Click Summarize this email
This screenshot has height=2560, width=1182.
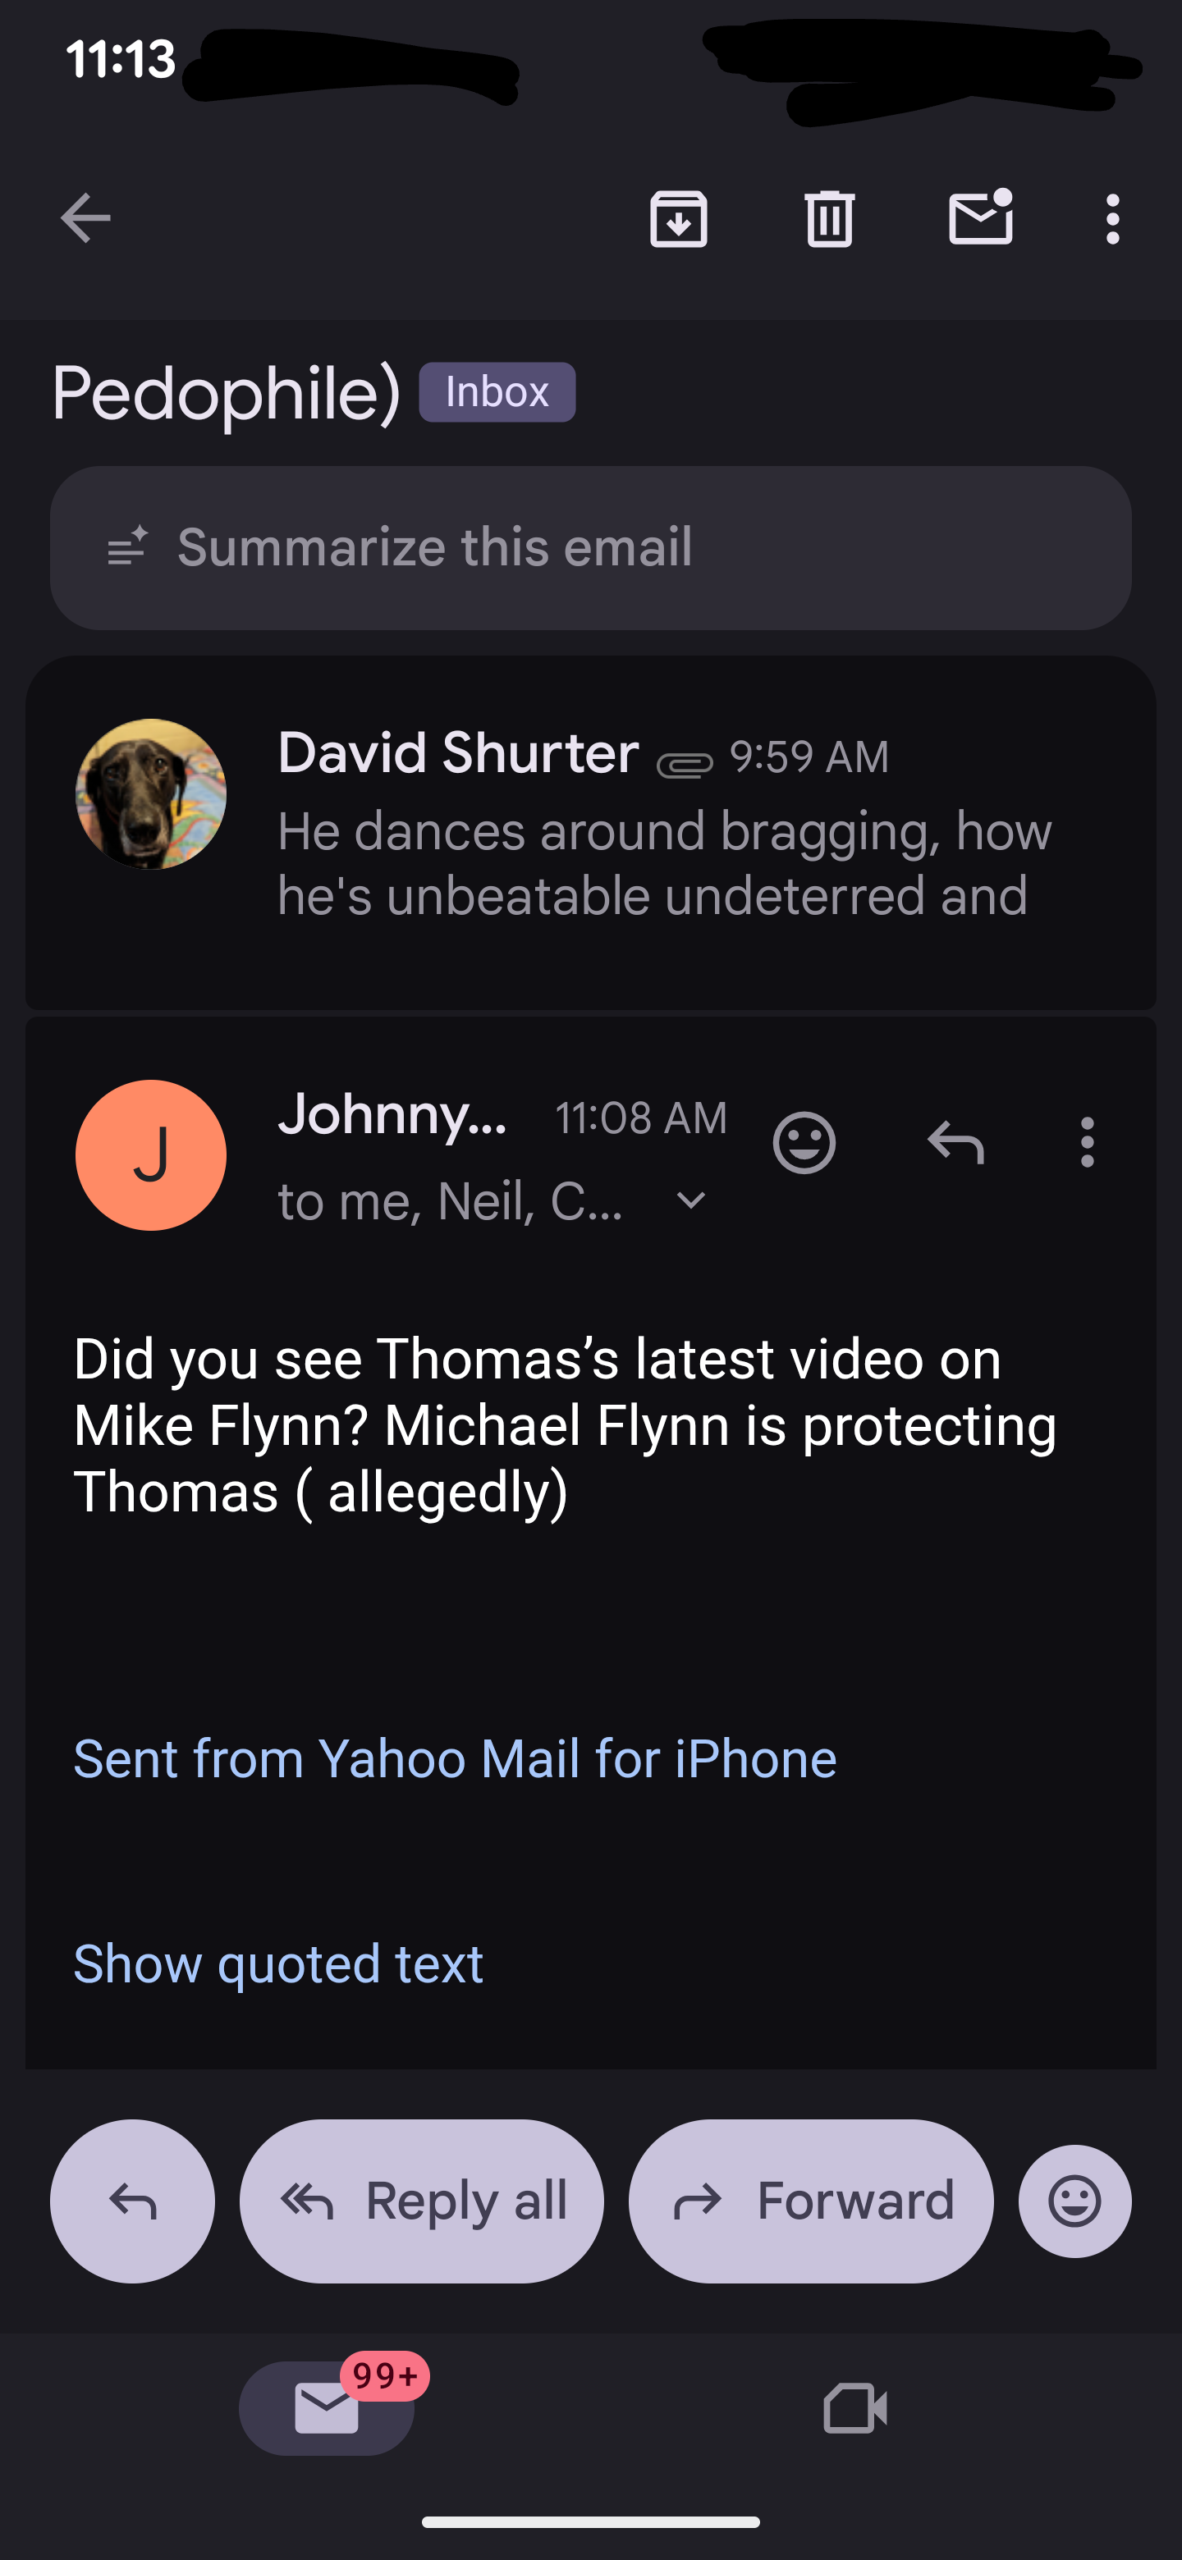click(590, 548)
